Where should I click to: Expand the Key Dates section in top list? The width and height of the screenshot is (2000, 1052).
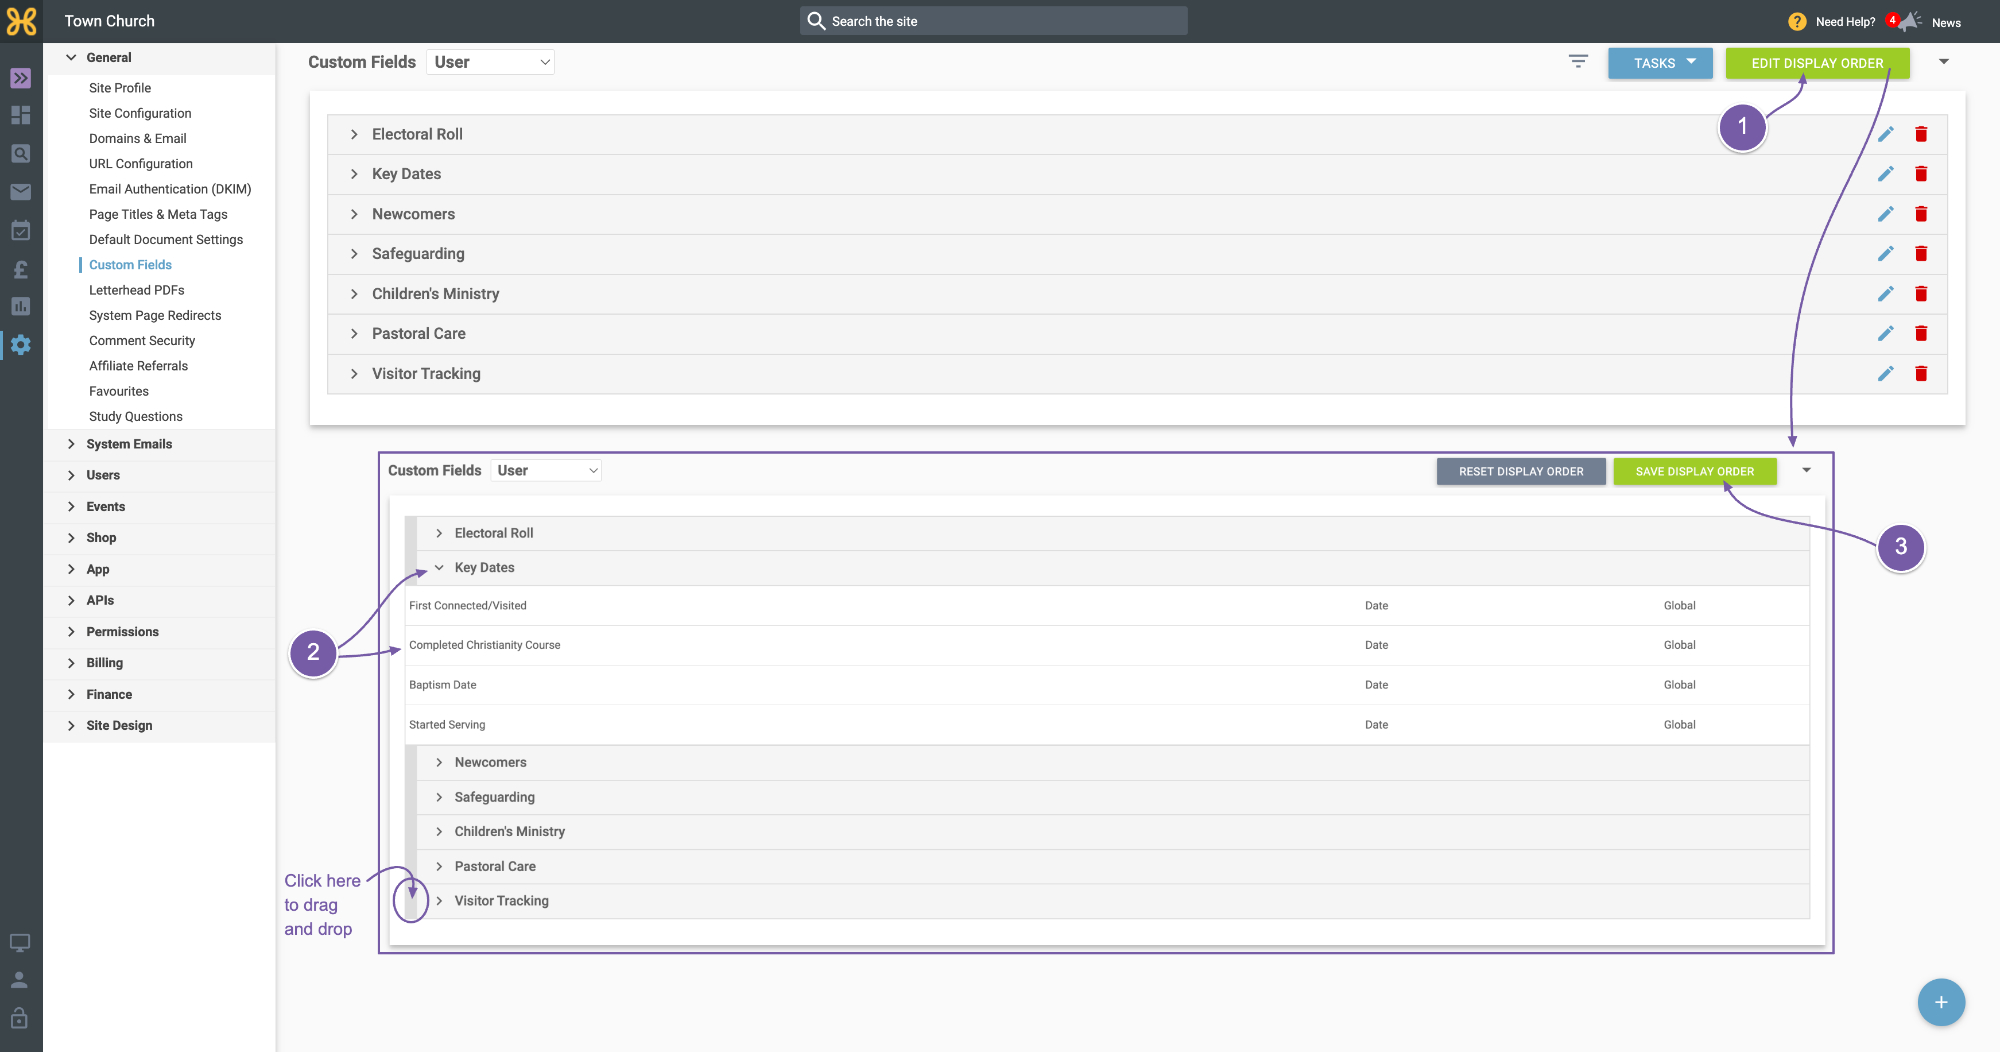[354, 174]
